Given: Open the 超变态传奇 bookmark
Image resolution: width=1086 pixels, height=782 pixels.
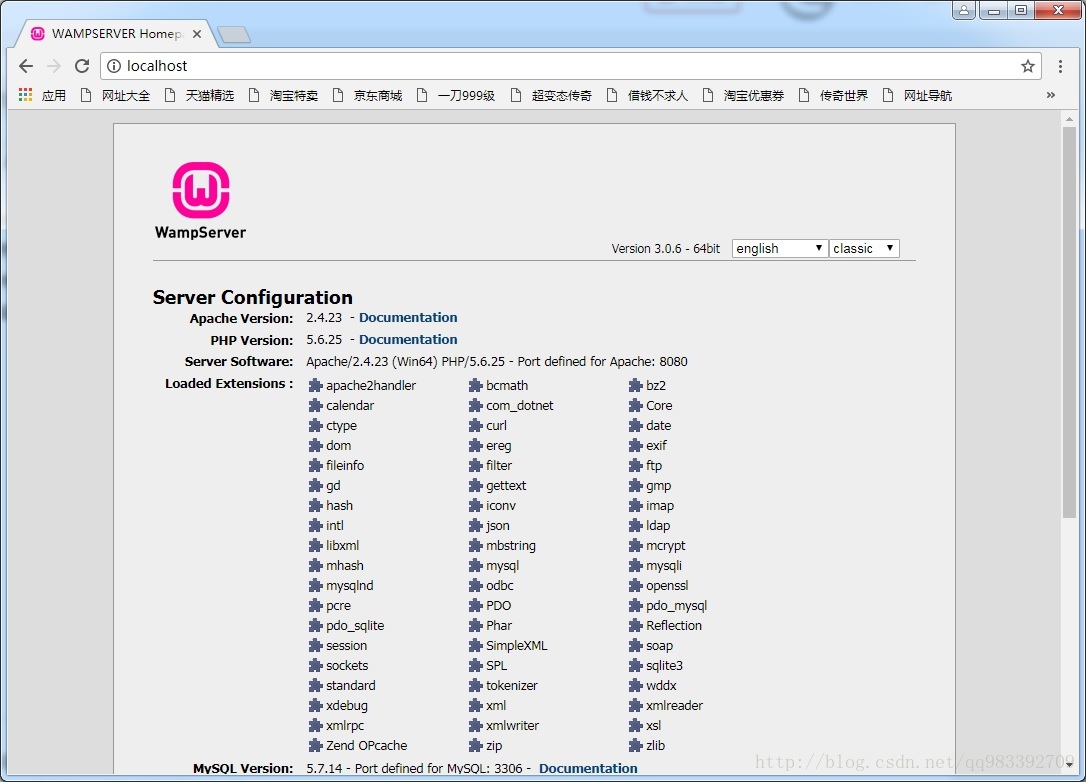Looking at the screenshot, I should (x=551, y=95).
